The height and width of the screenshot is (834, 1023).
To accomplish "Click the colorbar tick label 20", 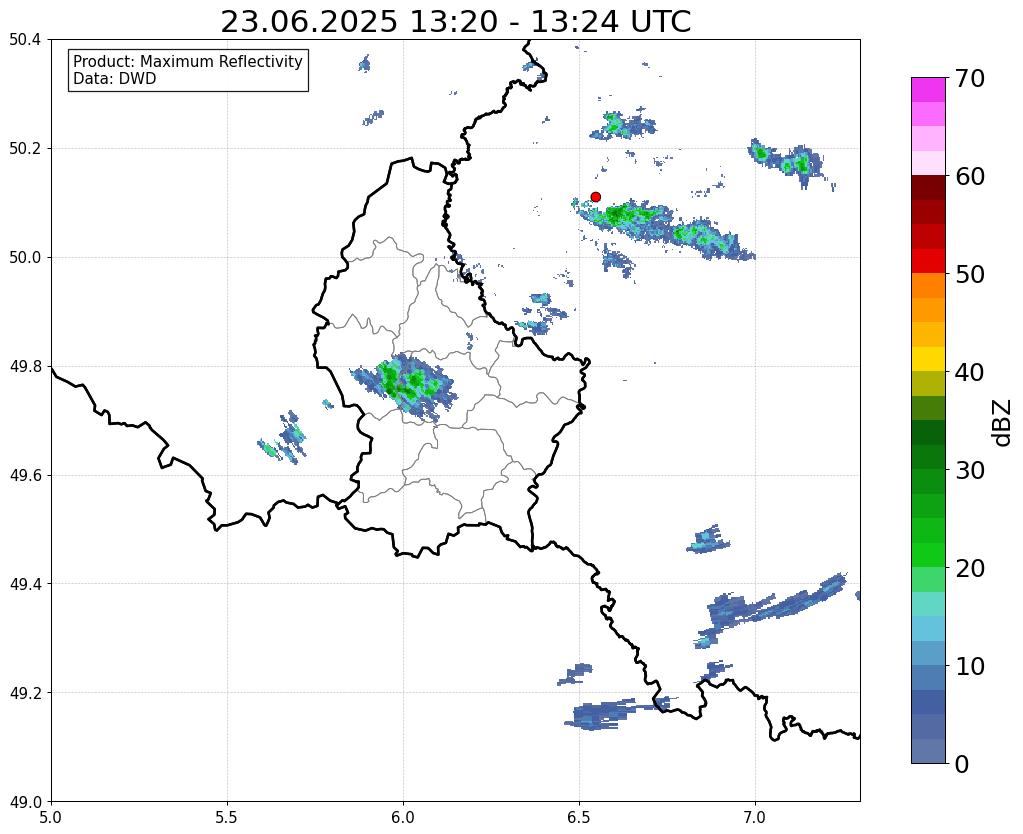I will click(x=970, y=568).
